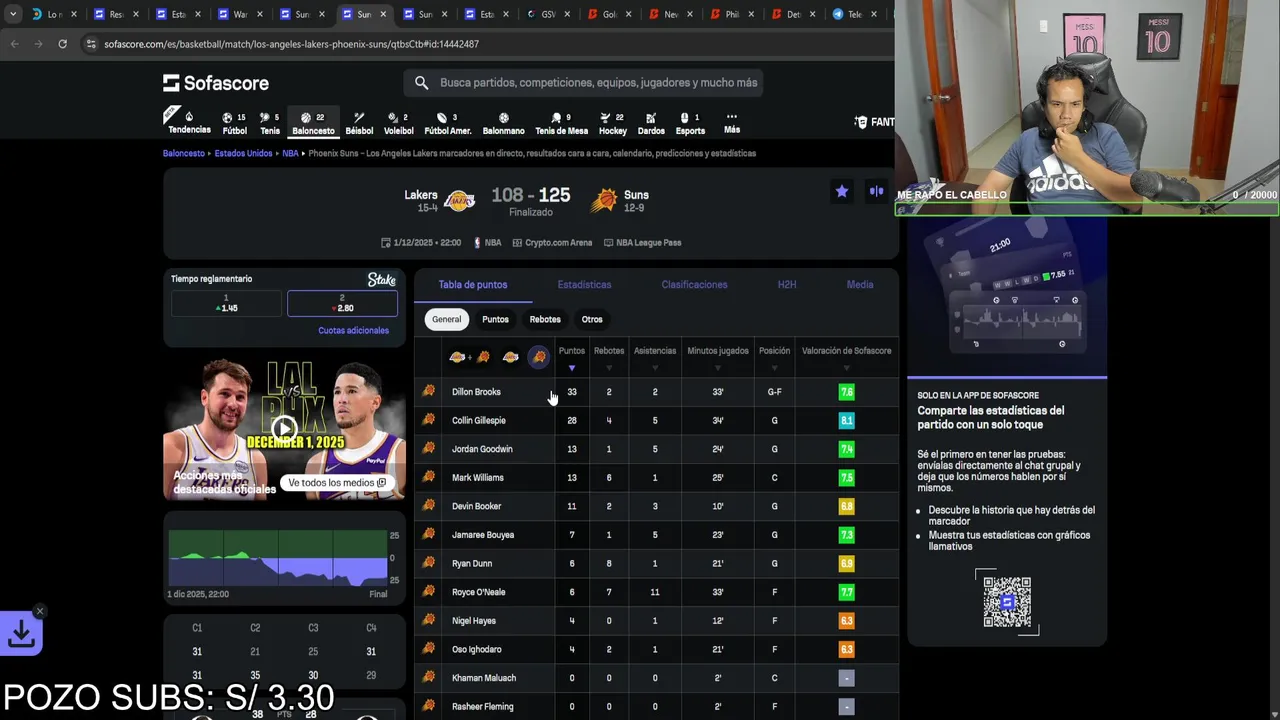Open the Sofascore home logo

click(216, 83)
